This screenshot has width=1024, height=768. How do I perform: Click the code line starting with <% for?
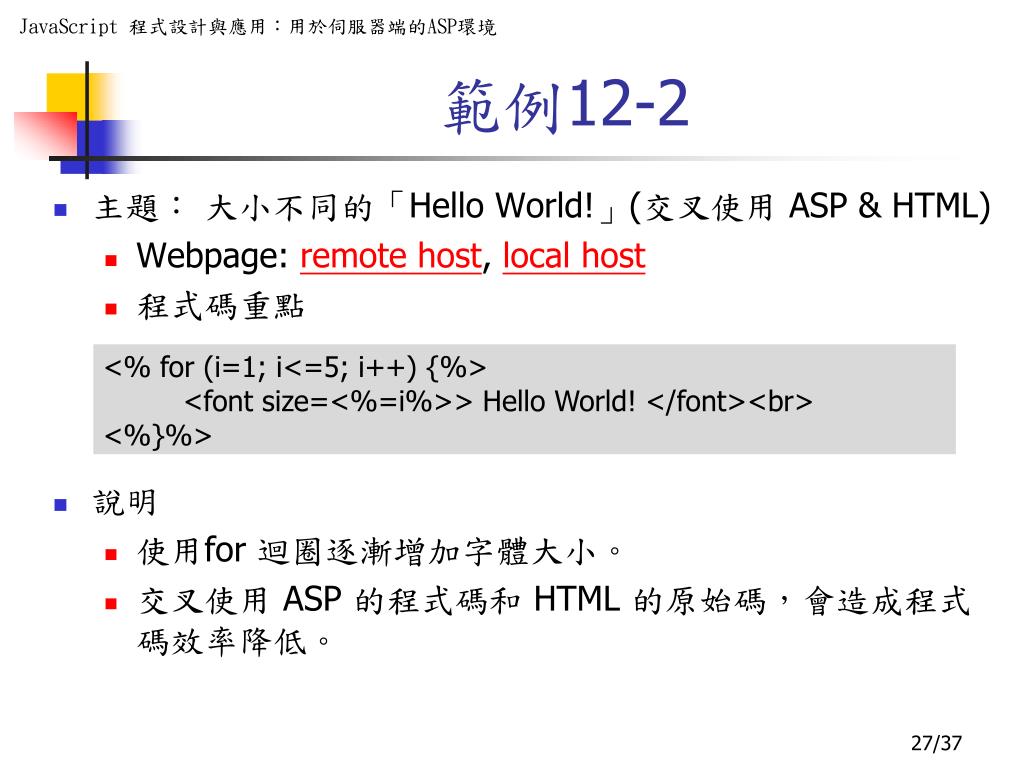click(295, 367)
